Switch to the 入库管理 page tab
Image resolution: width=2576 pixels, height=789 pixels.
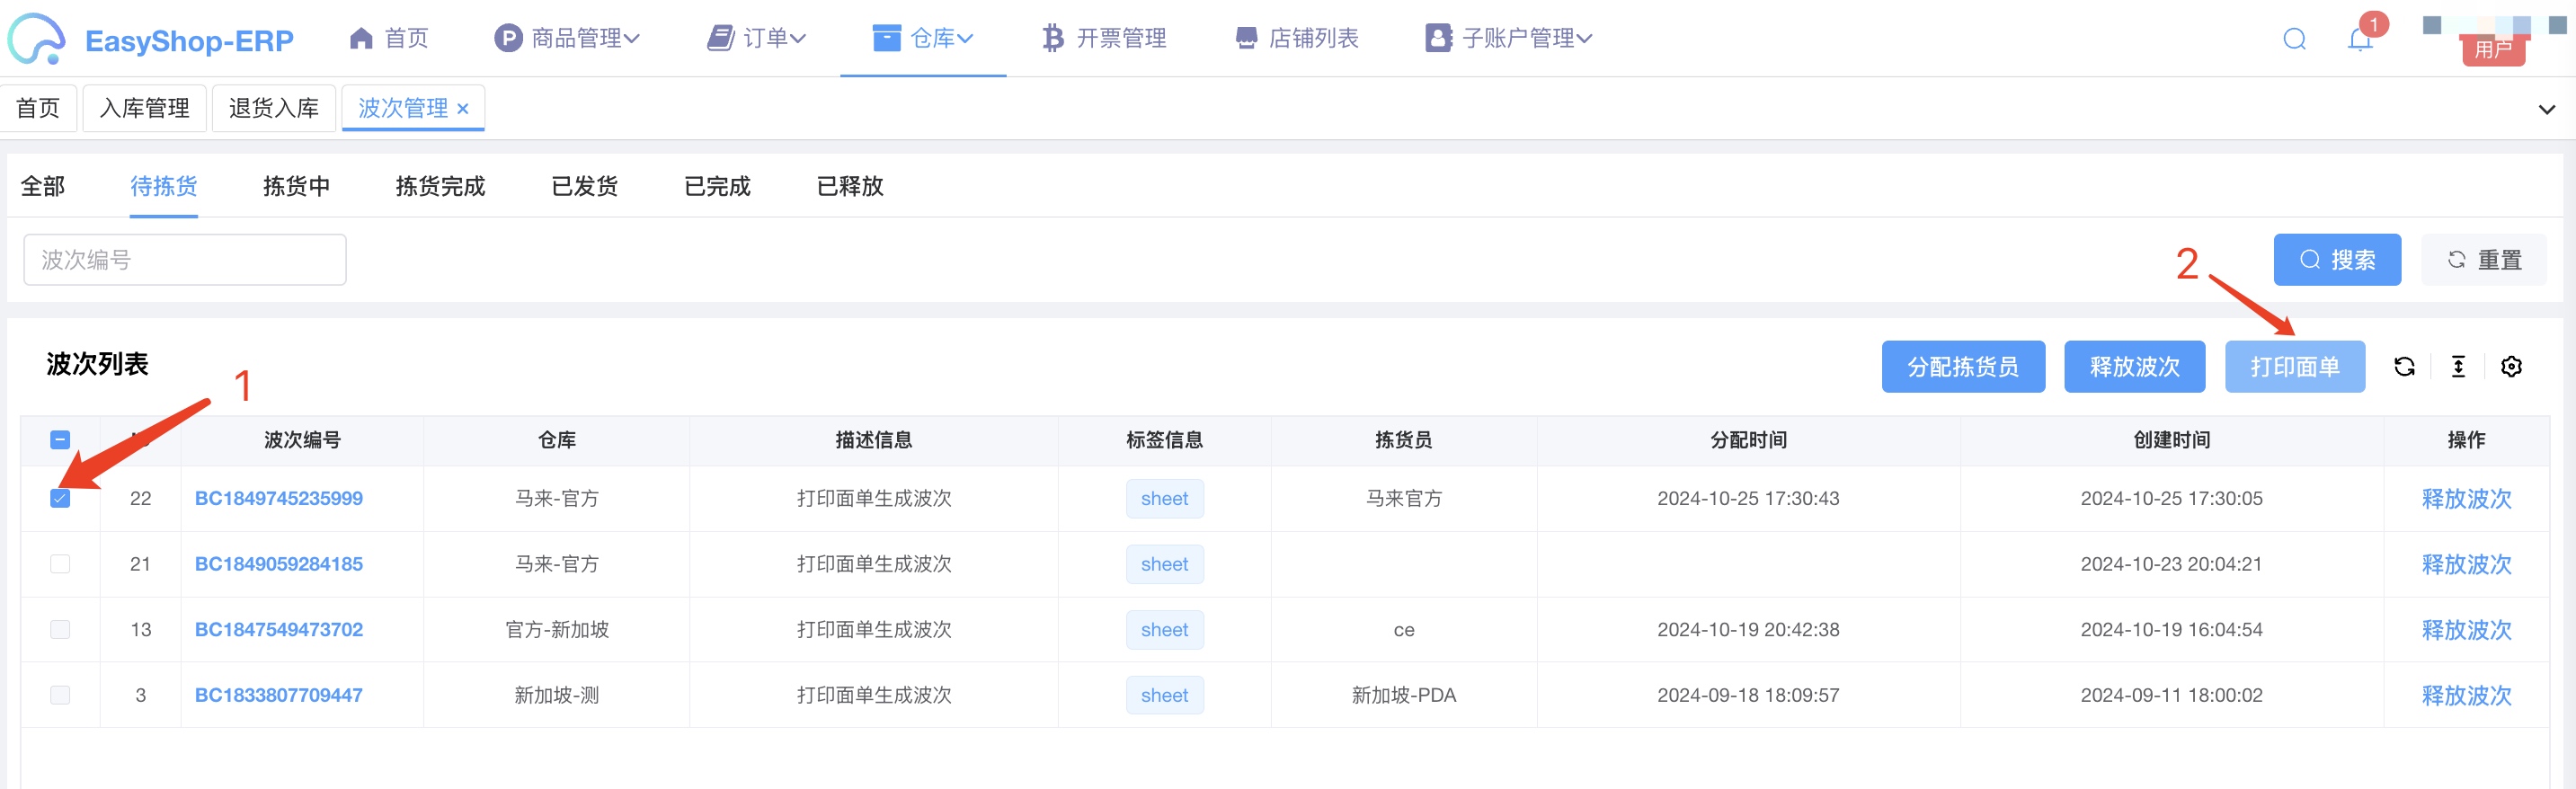145,108
